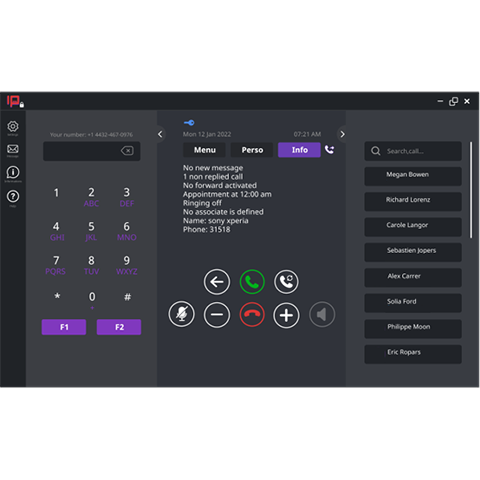480x480 pixels.
Task: Open the Settings gear in sidebar
Action: [x=13, y=127]
